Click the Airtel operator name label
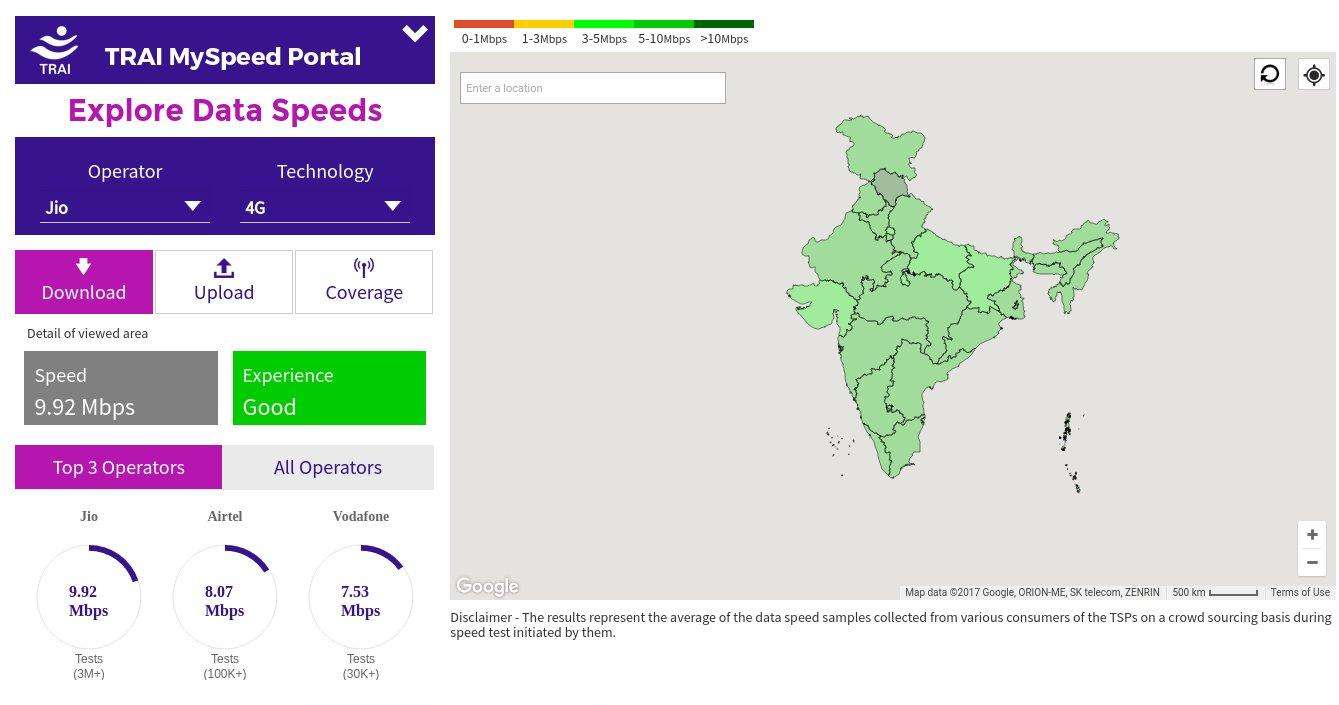The height and width of the screenshot is (705, 1339). pos(225,517)
